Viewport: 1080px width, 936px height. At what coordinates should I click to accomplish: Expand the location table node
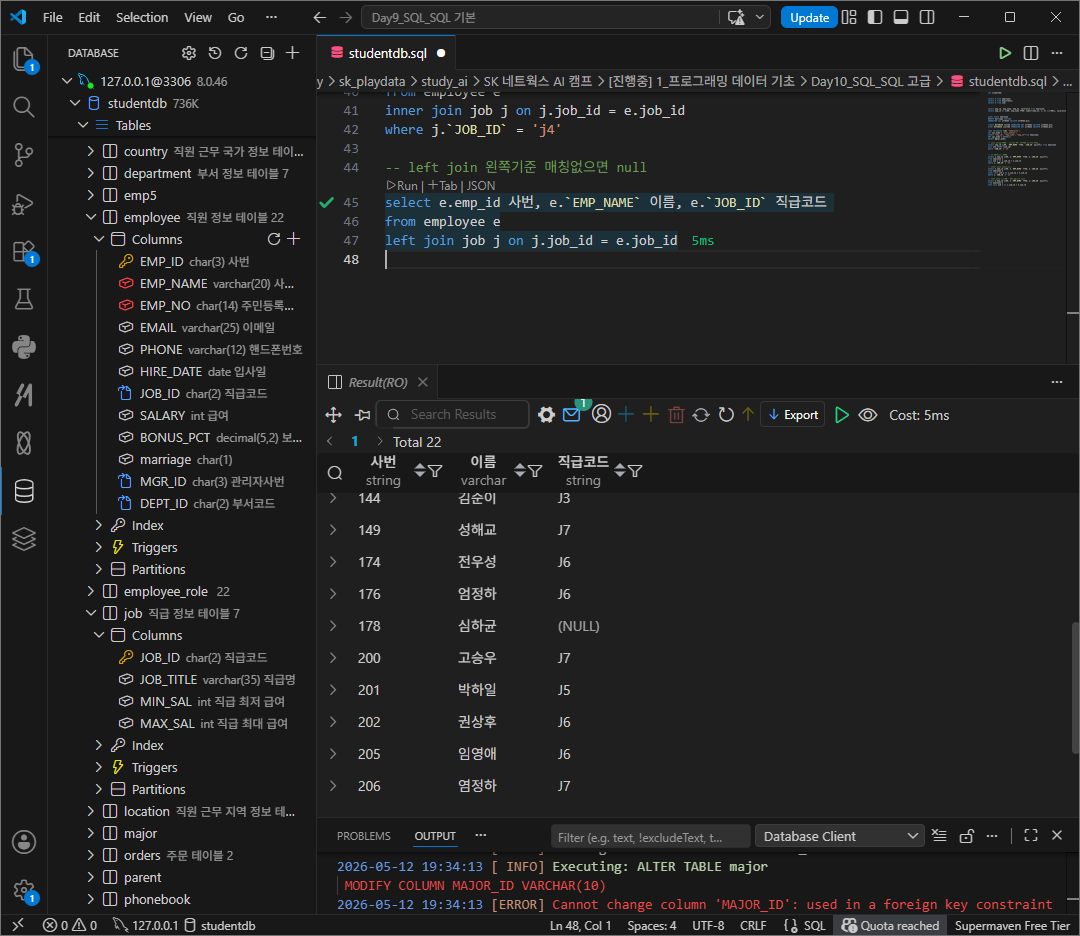click(91, 811)
